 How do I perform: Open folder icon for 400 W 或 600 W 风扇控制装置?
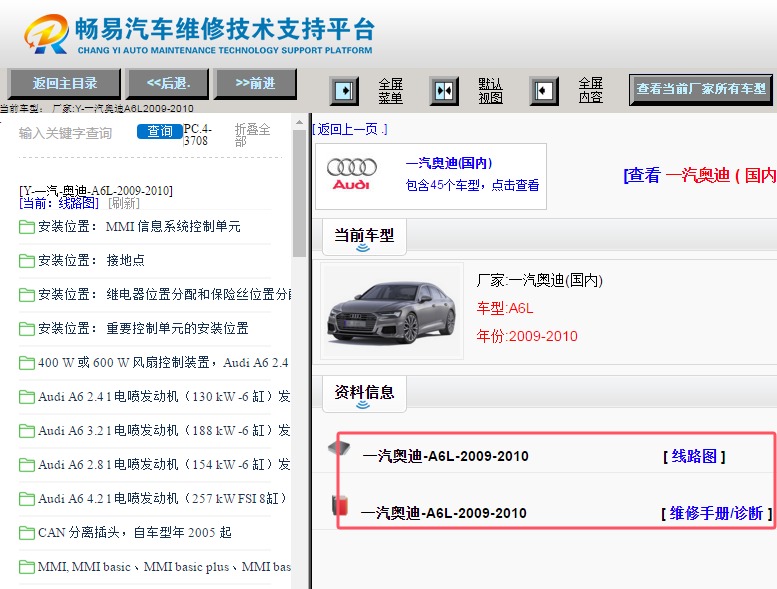[x=26, y=363]
